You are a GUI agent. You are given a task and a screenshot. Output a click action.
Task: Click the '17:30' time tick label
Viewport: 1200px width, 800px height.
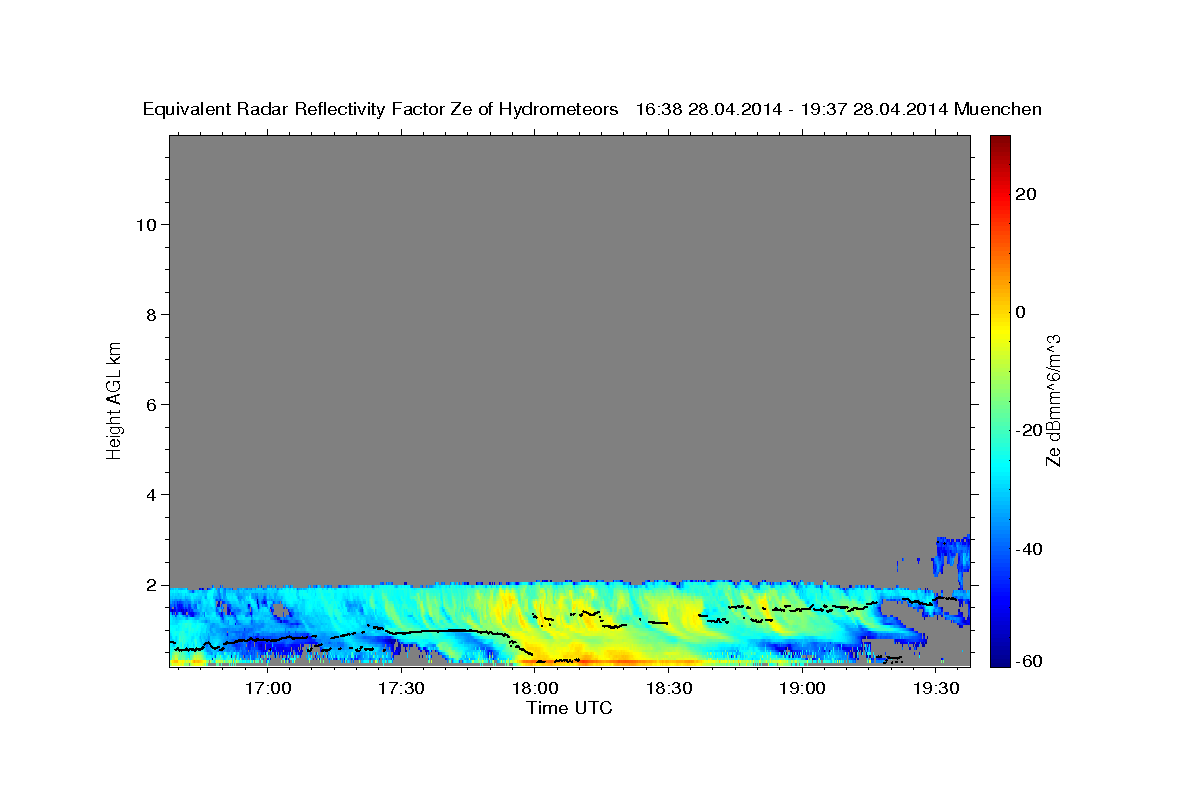pyautogui.click(x=402, y=688)
